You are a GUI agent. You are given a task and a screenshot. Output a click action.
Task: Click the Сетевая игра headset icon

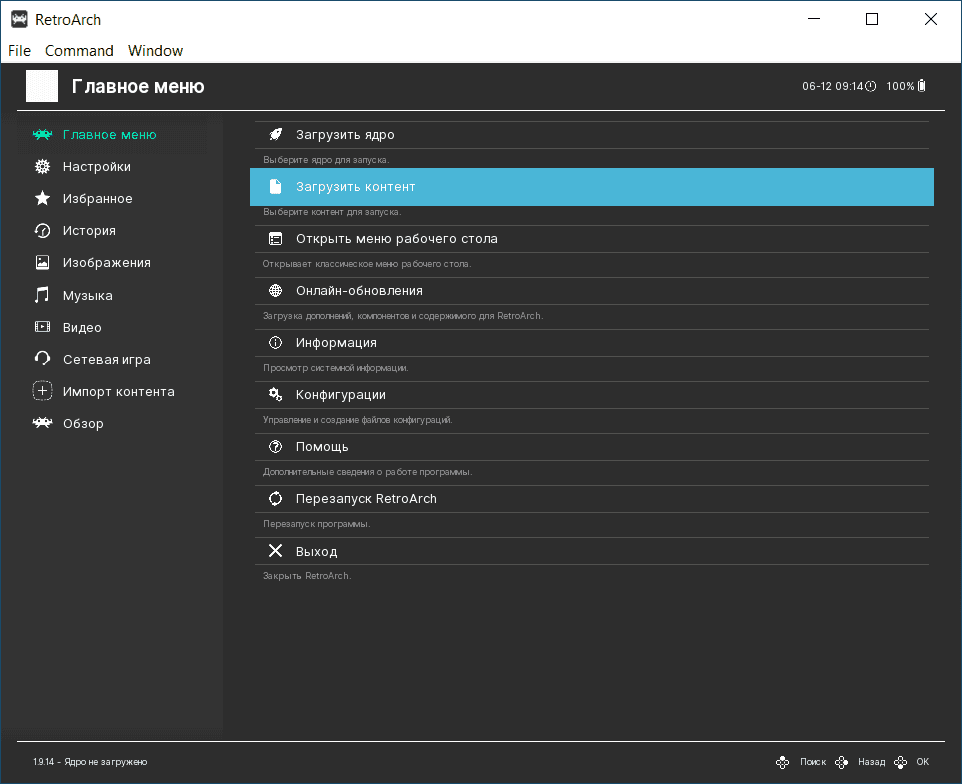42,358
